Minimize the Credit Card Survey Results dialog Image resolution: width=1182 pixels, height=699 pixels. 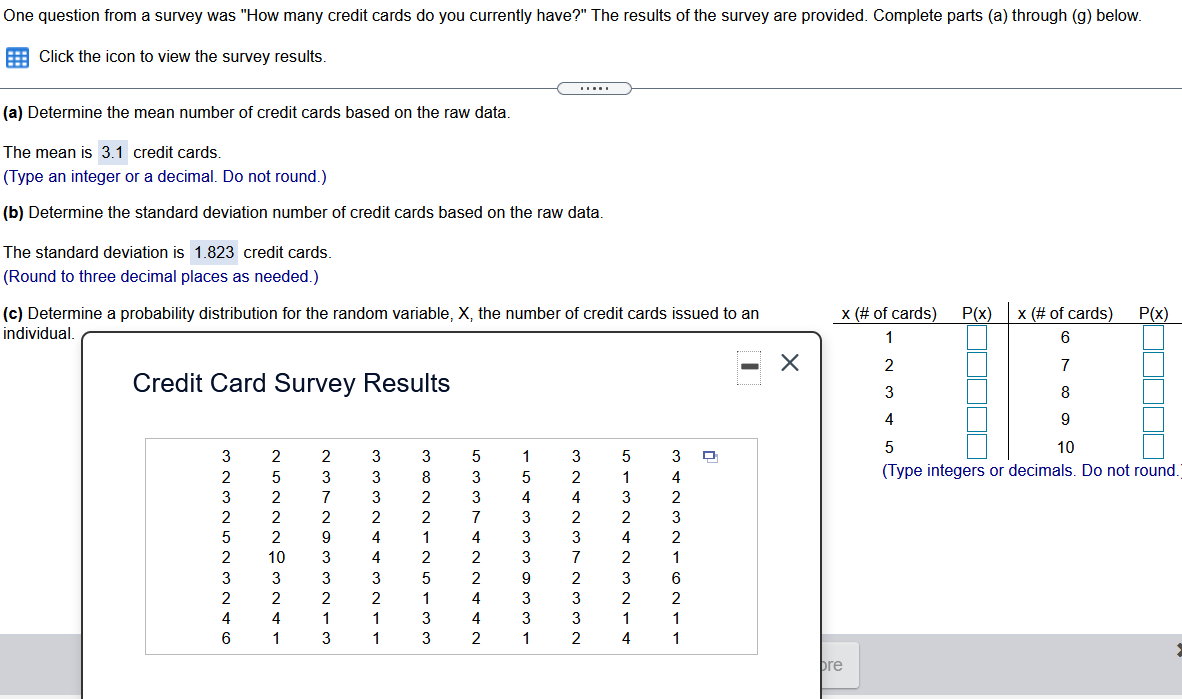(x=748, y=367)
